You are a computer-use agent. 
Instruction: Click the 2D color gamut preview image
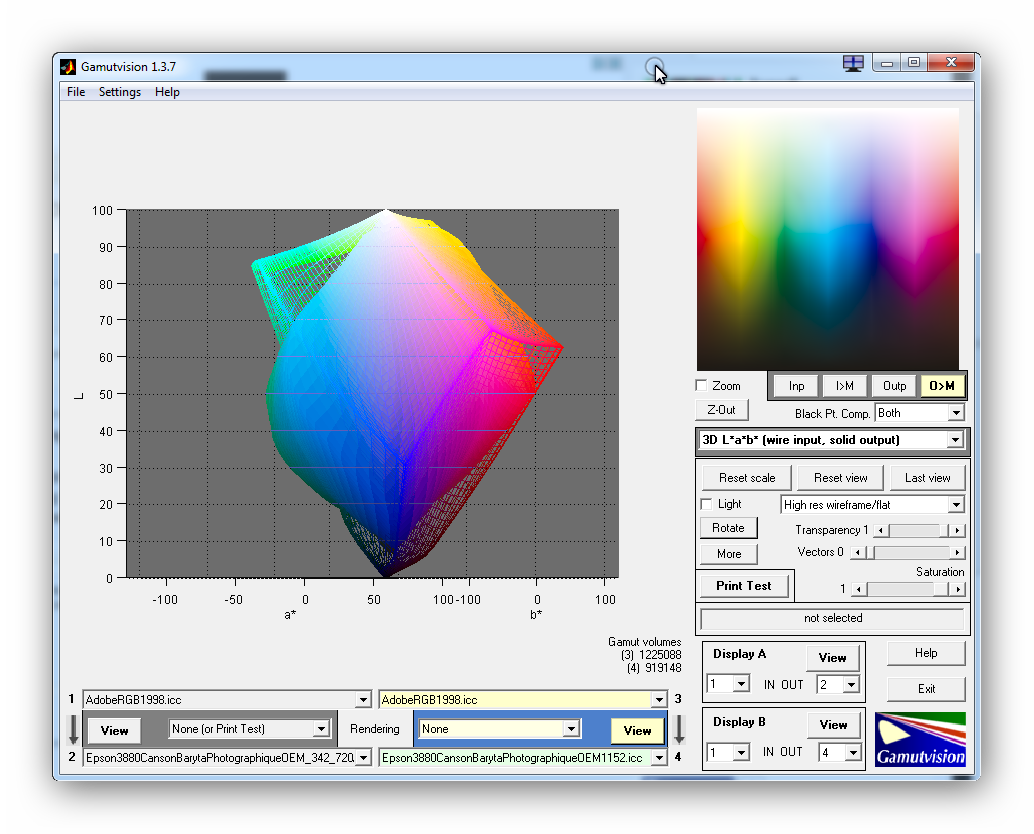click(x=827, y=239)
